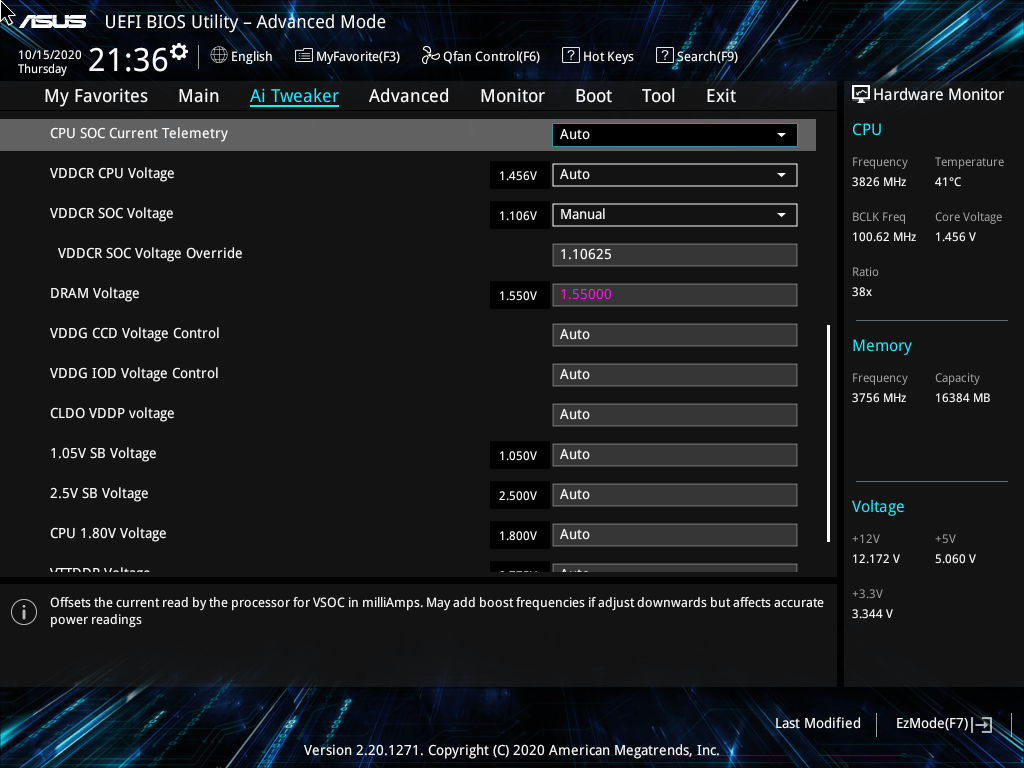Click the MyFavorite list icon
Viewport: 1024px width, 768px height.
(x=304, y=56)
